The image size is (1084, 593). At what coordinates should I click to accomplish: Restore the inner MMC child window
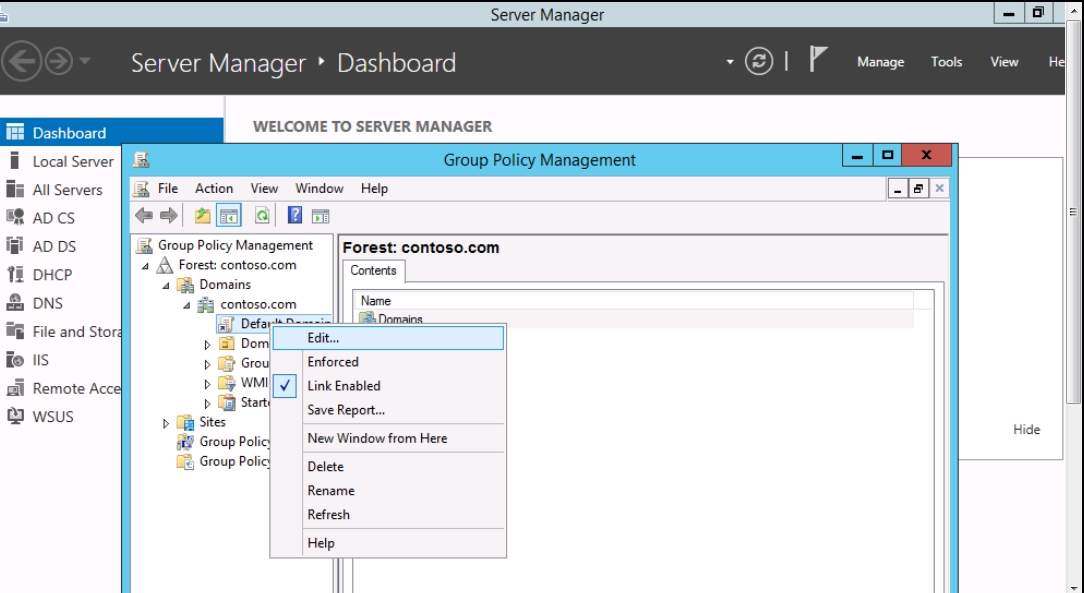917,189
